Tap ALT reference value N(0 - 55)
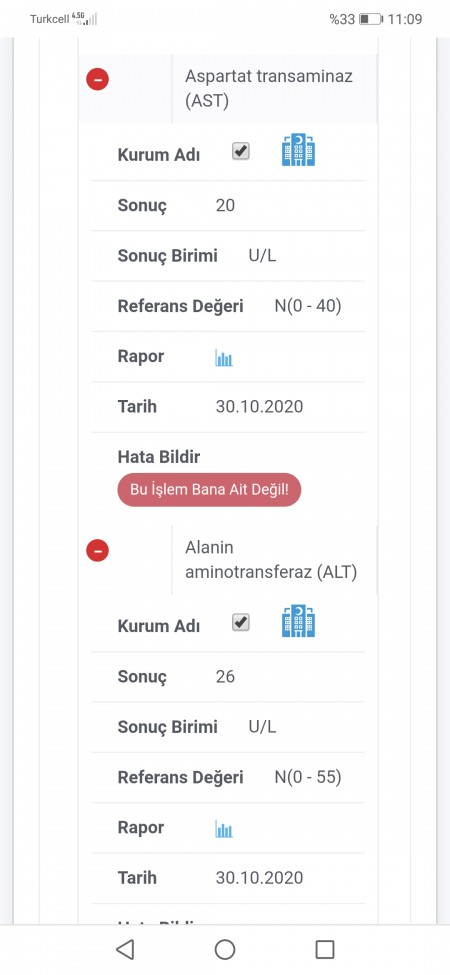This screenshot has width=450, height=975. click(308, 777)
